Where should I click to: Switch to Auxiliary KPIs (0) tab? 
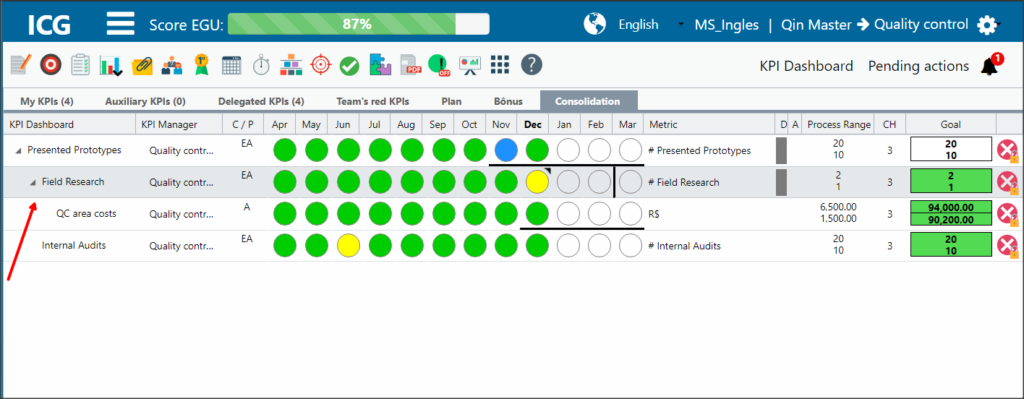pos(145,101)
